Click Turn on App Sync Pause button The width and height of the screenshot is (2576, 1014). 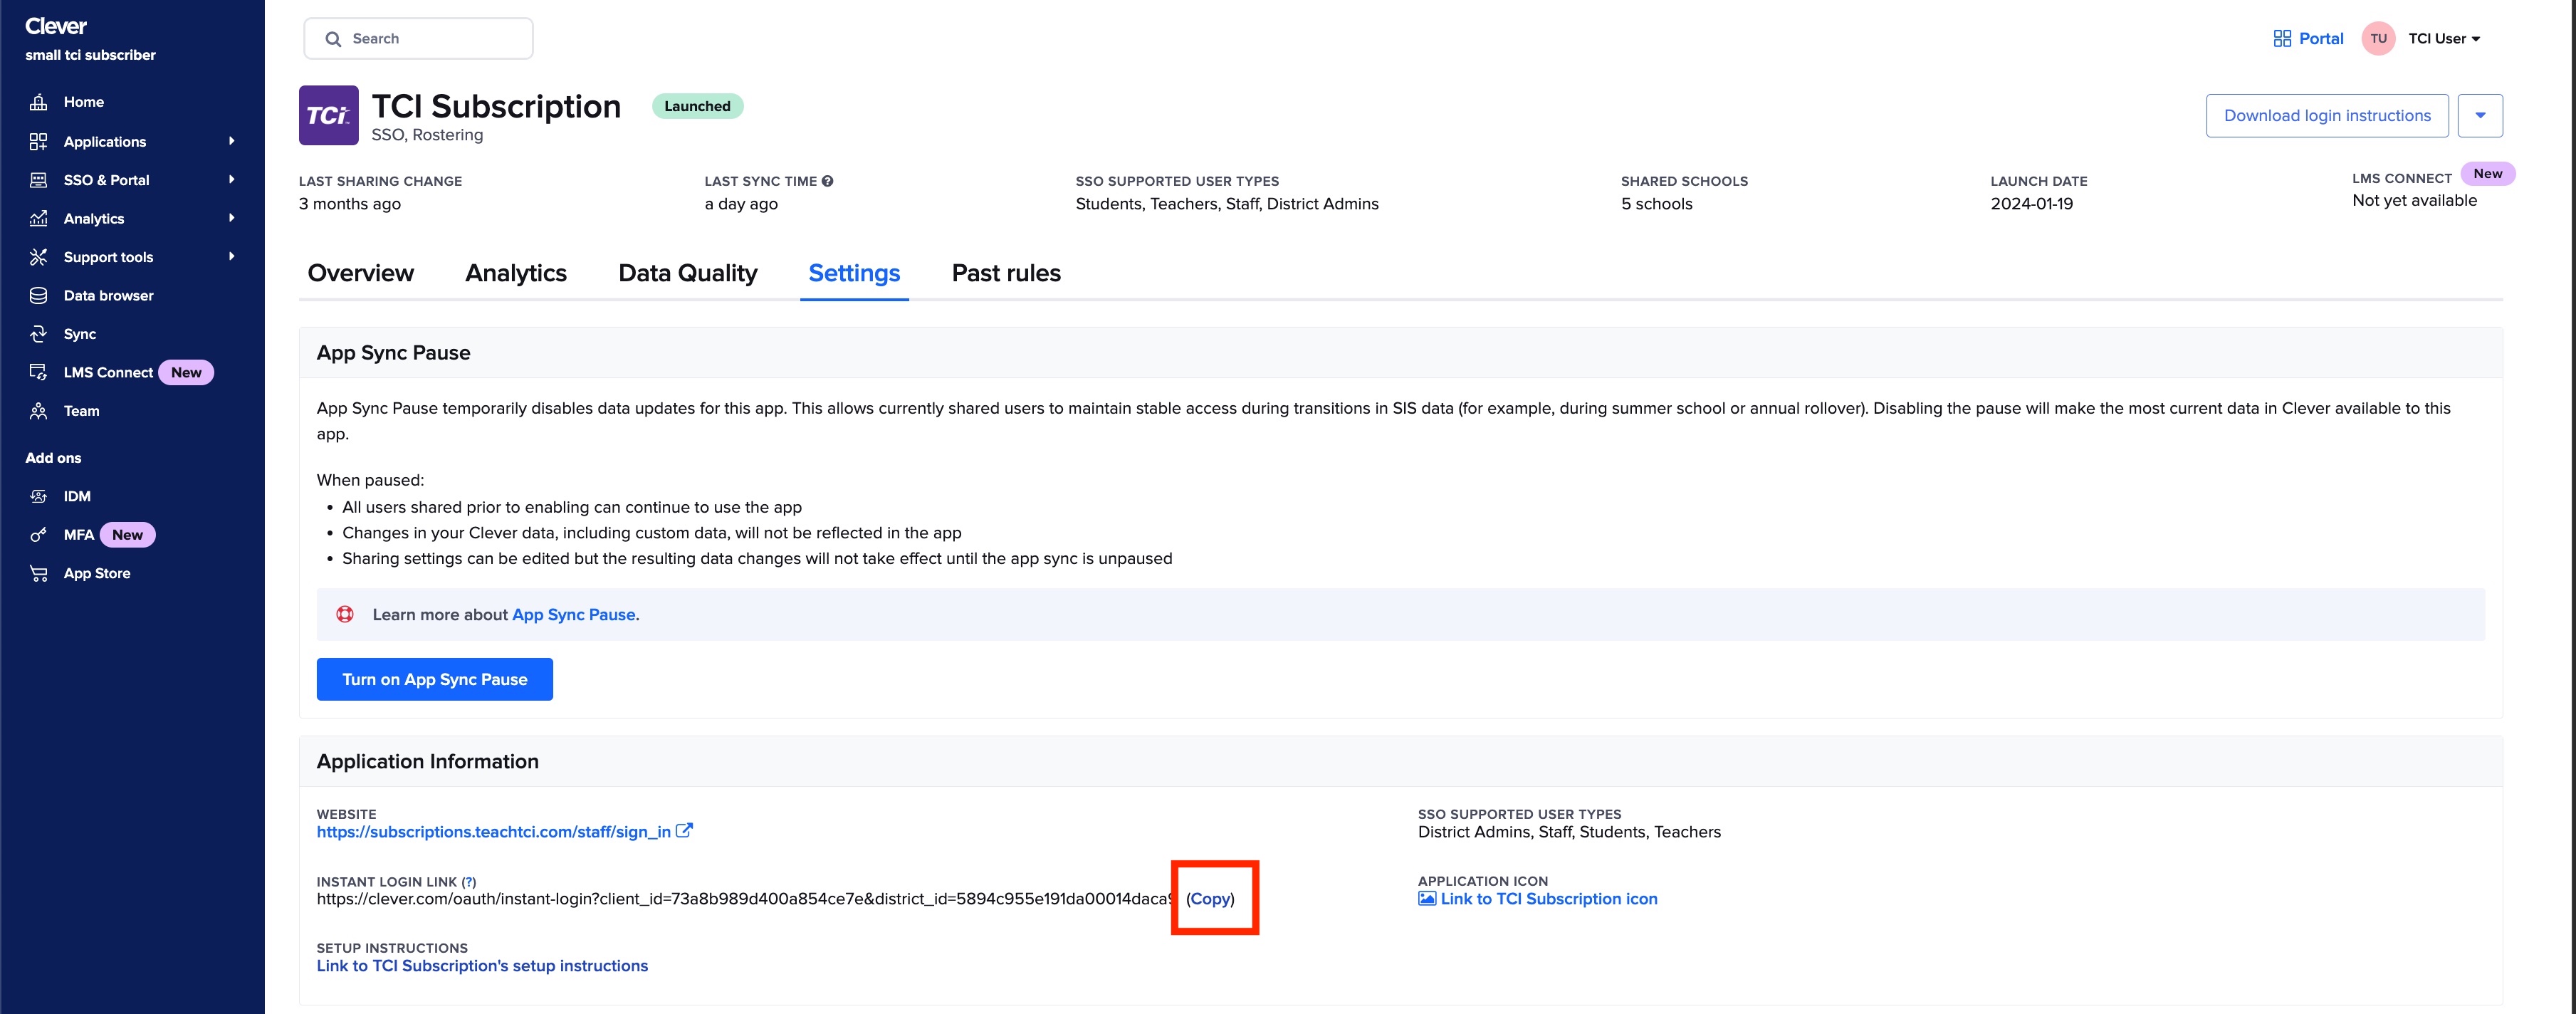click(435, 679)
